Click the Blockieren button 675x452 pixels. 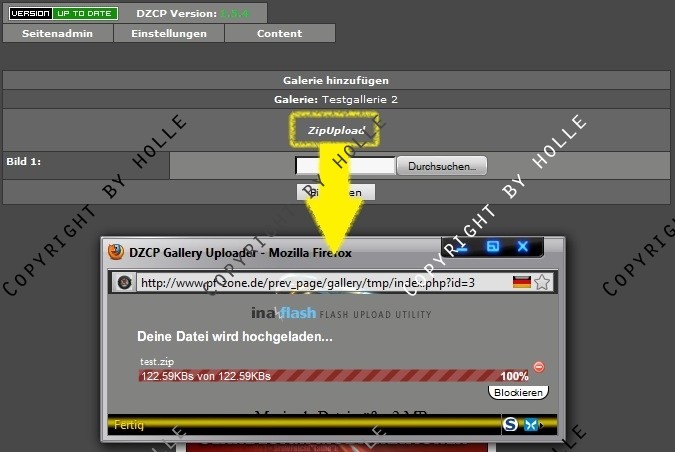pos(518,393)
